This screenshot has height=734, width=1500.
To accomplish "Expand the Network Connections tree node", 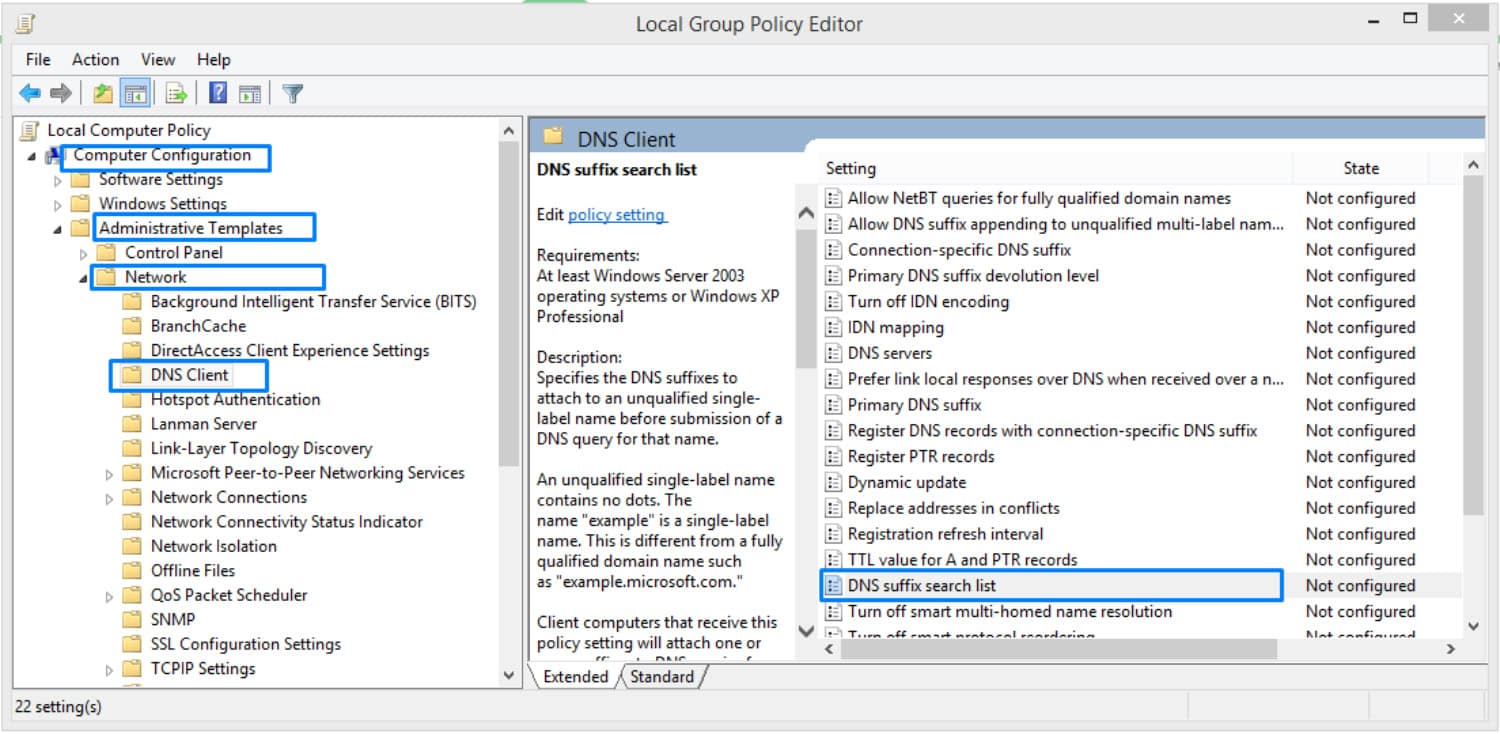I will [108, 497].
